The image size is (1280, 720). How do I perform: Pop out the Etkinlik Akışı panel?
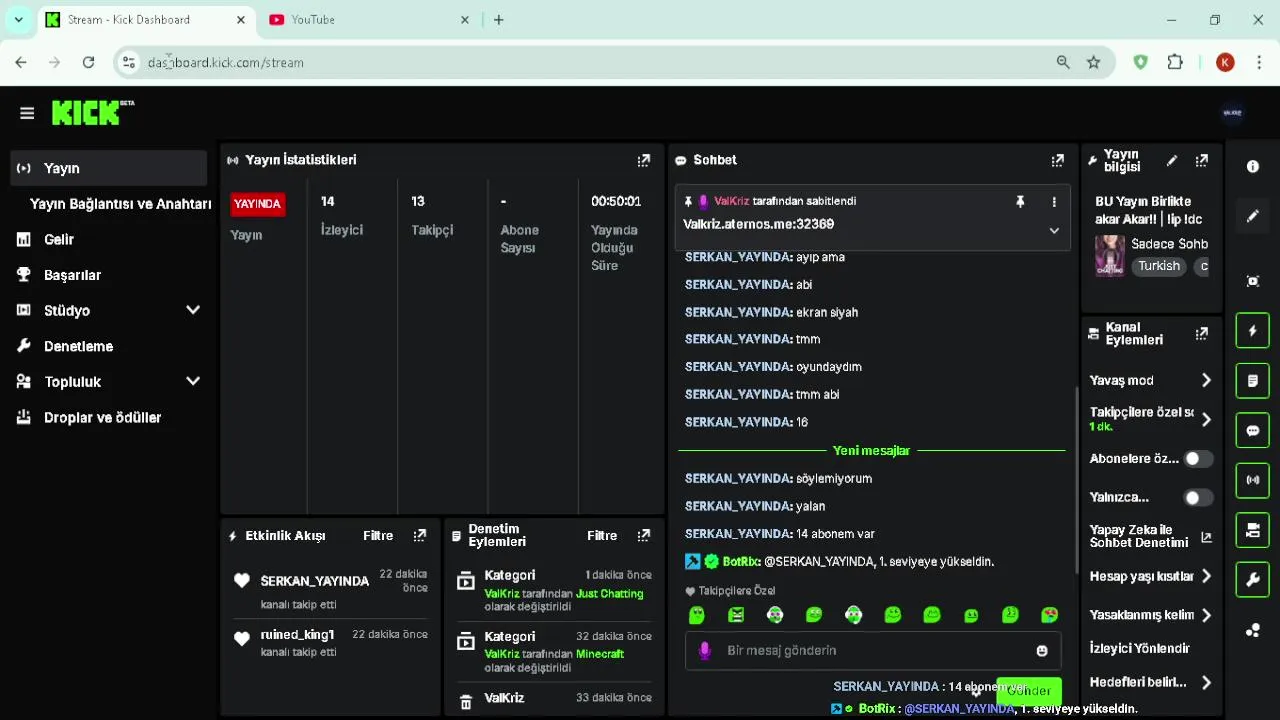click(420, 536)
